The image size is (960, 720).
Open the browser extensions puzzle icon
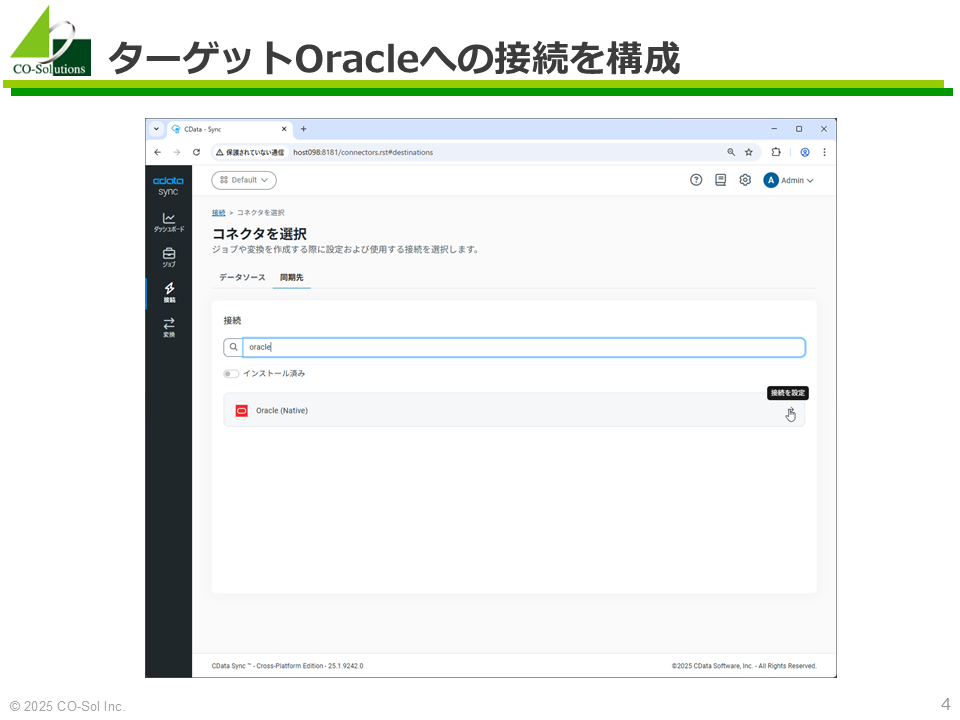tap(776, 152)
